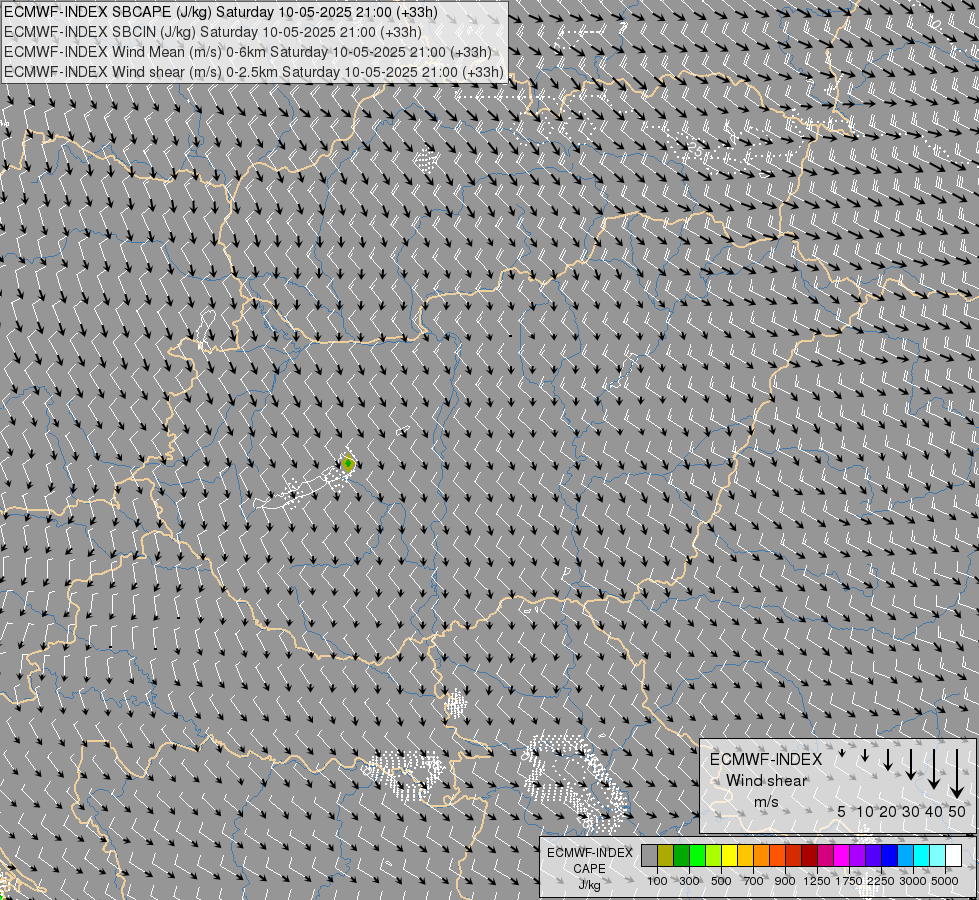
Task: Select the bright magenta CAPE legend swatch
Action: pos(842,855)
